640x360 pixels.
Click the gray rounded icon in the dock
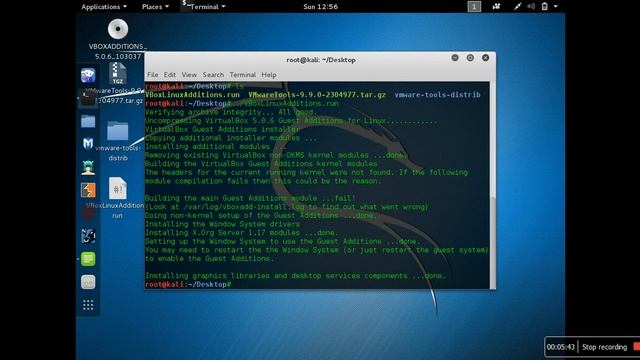point(88,282)
